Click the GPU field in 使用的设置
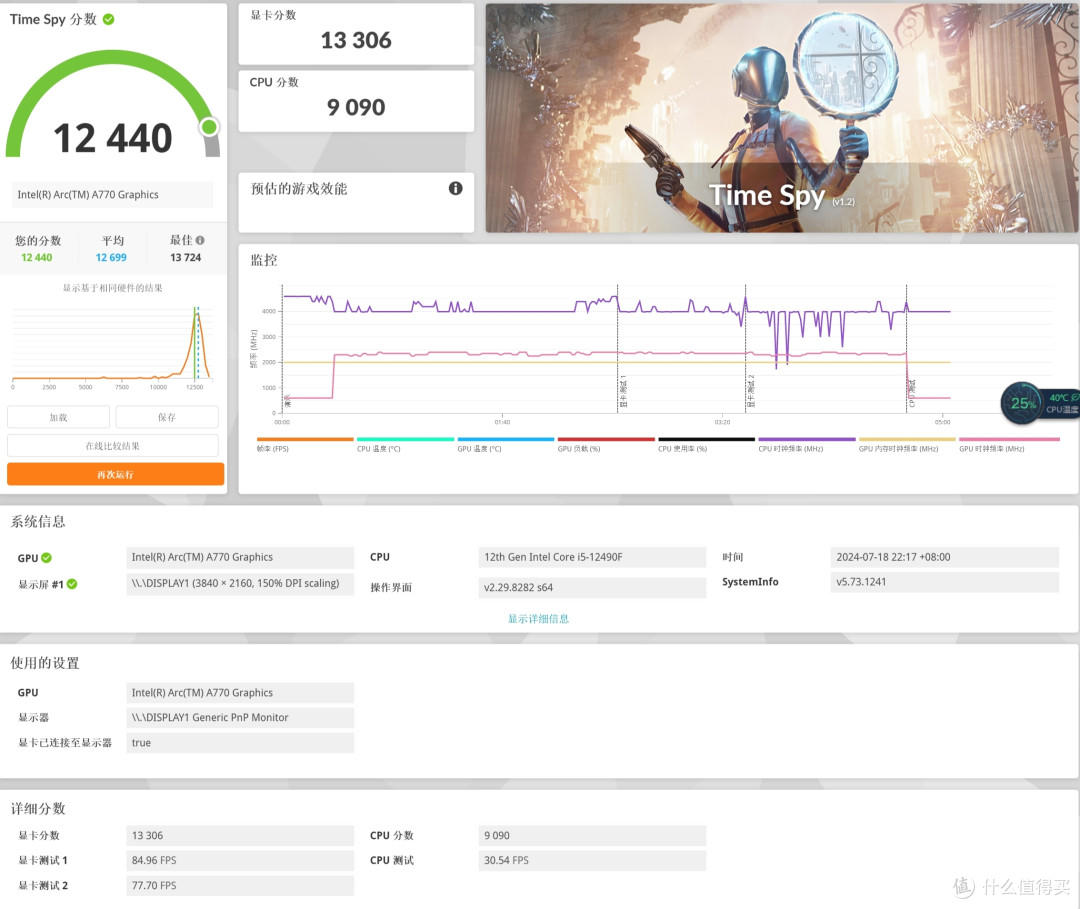 point(240,693)
